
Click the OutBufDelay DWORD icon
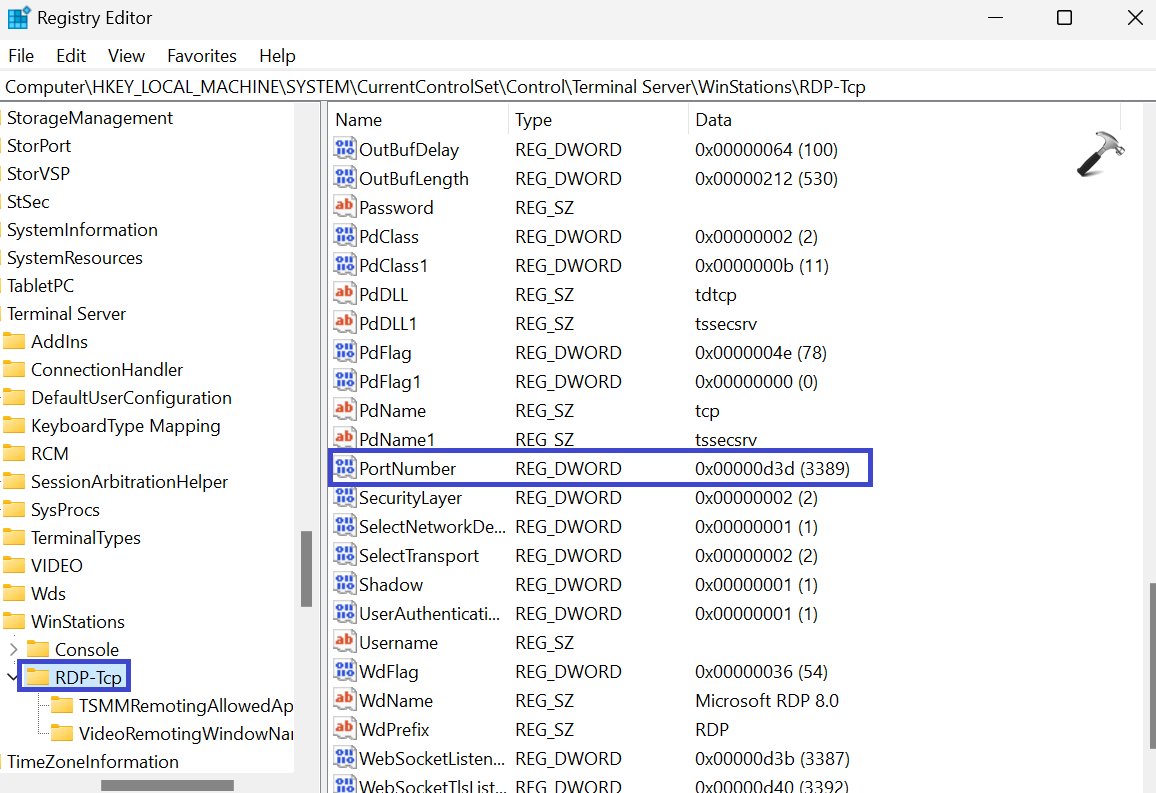click(x=345, y=149)
